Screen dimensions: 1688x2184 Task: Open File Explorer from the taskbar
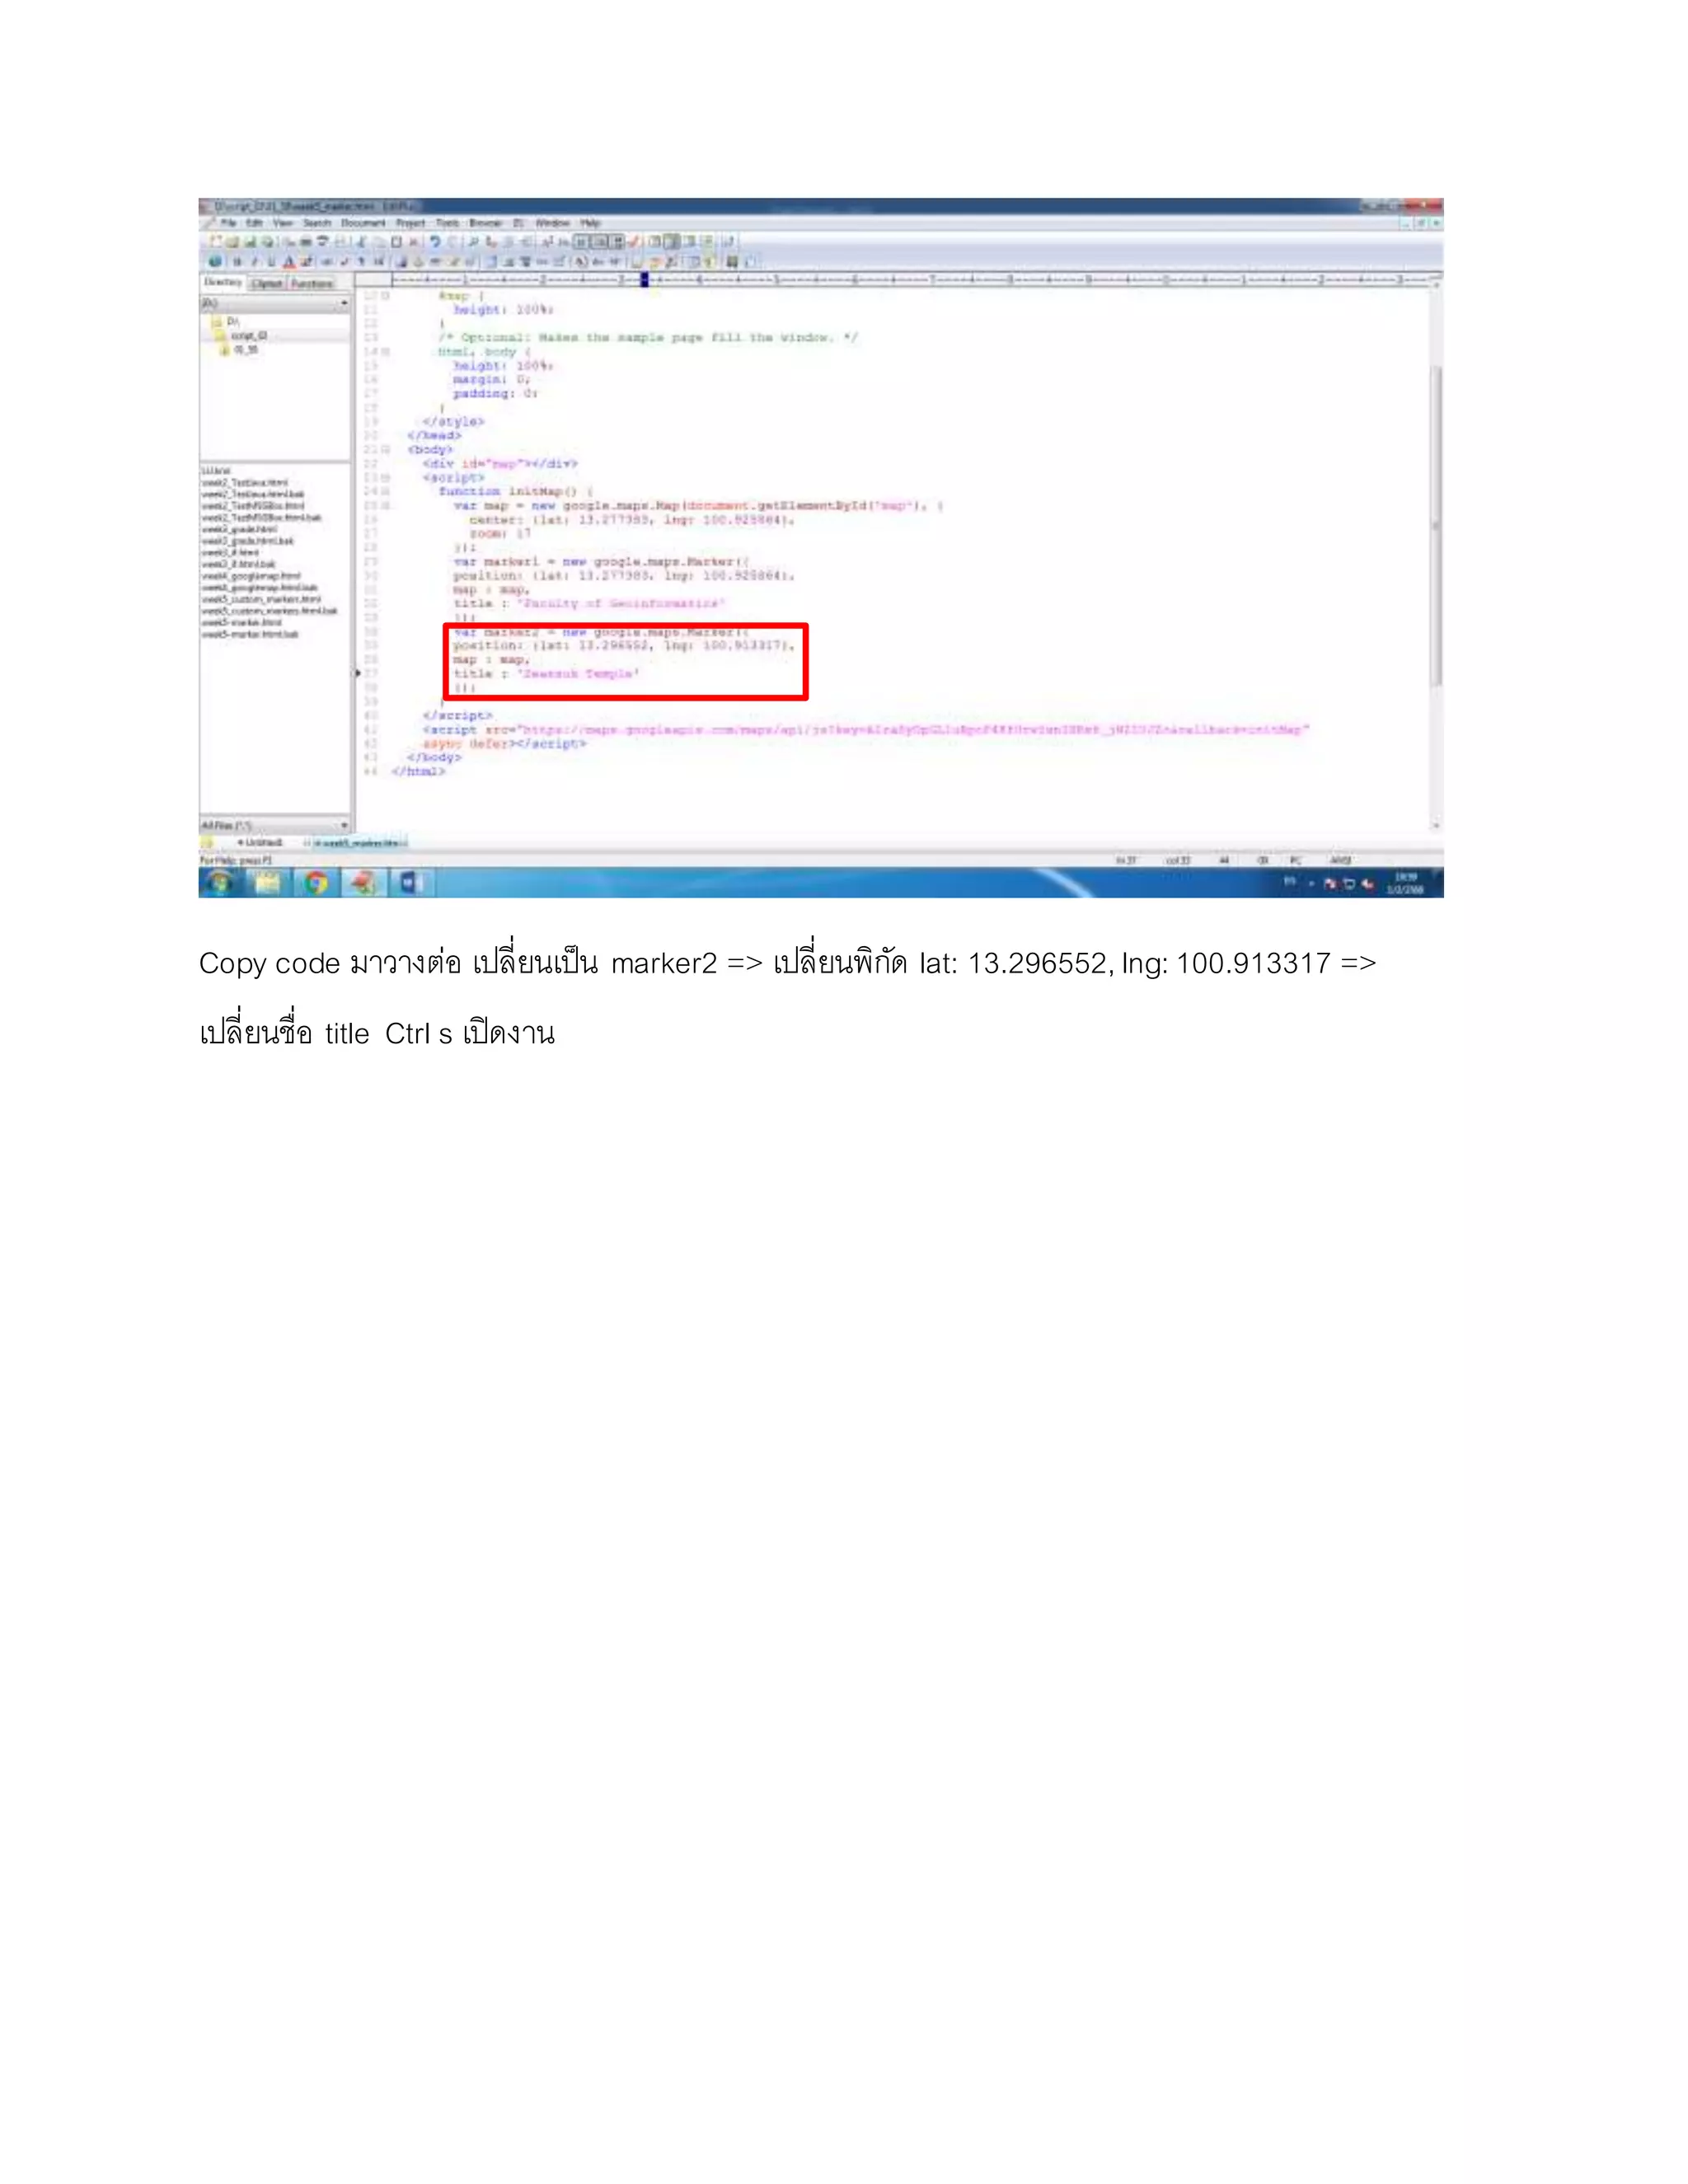[x=268, y=883]
